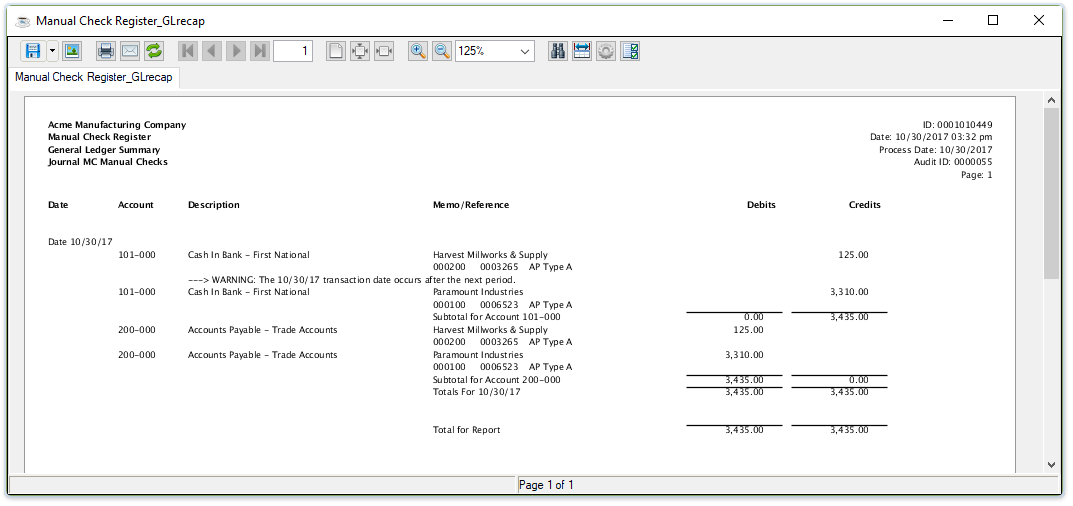Click the 'Process Date: 10/30/2017' text
Viewport: 1073px width, 506px height.
point(935,149)
